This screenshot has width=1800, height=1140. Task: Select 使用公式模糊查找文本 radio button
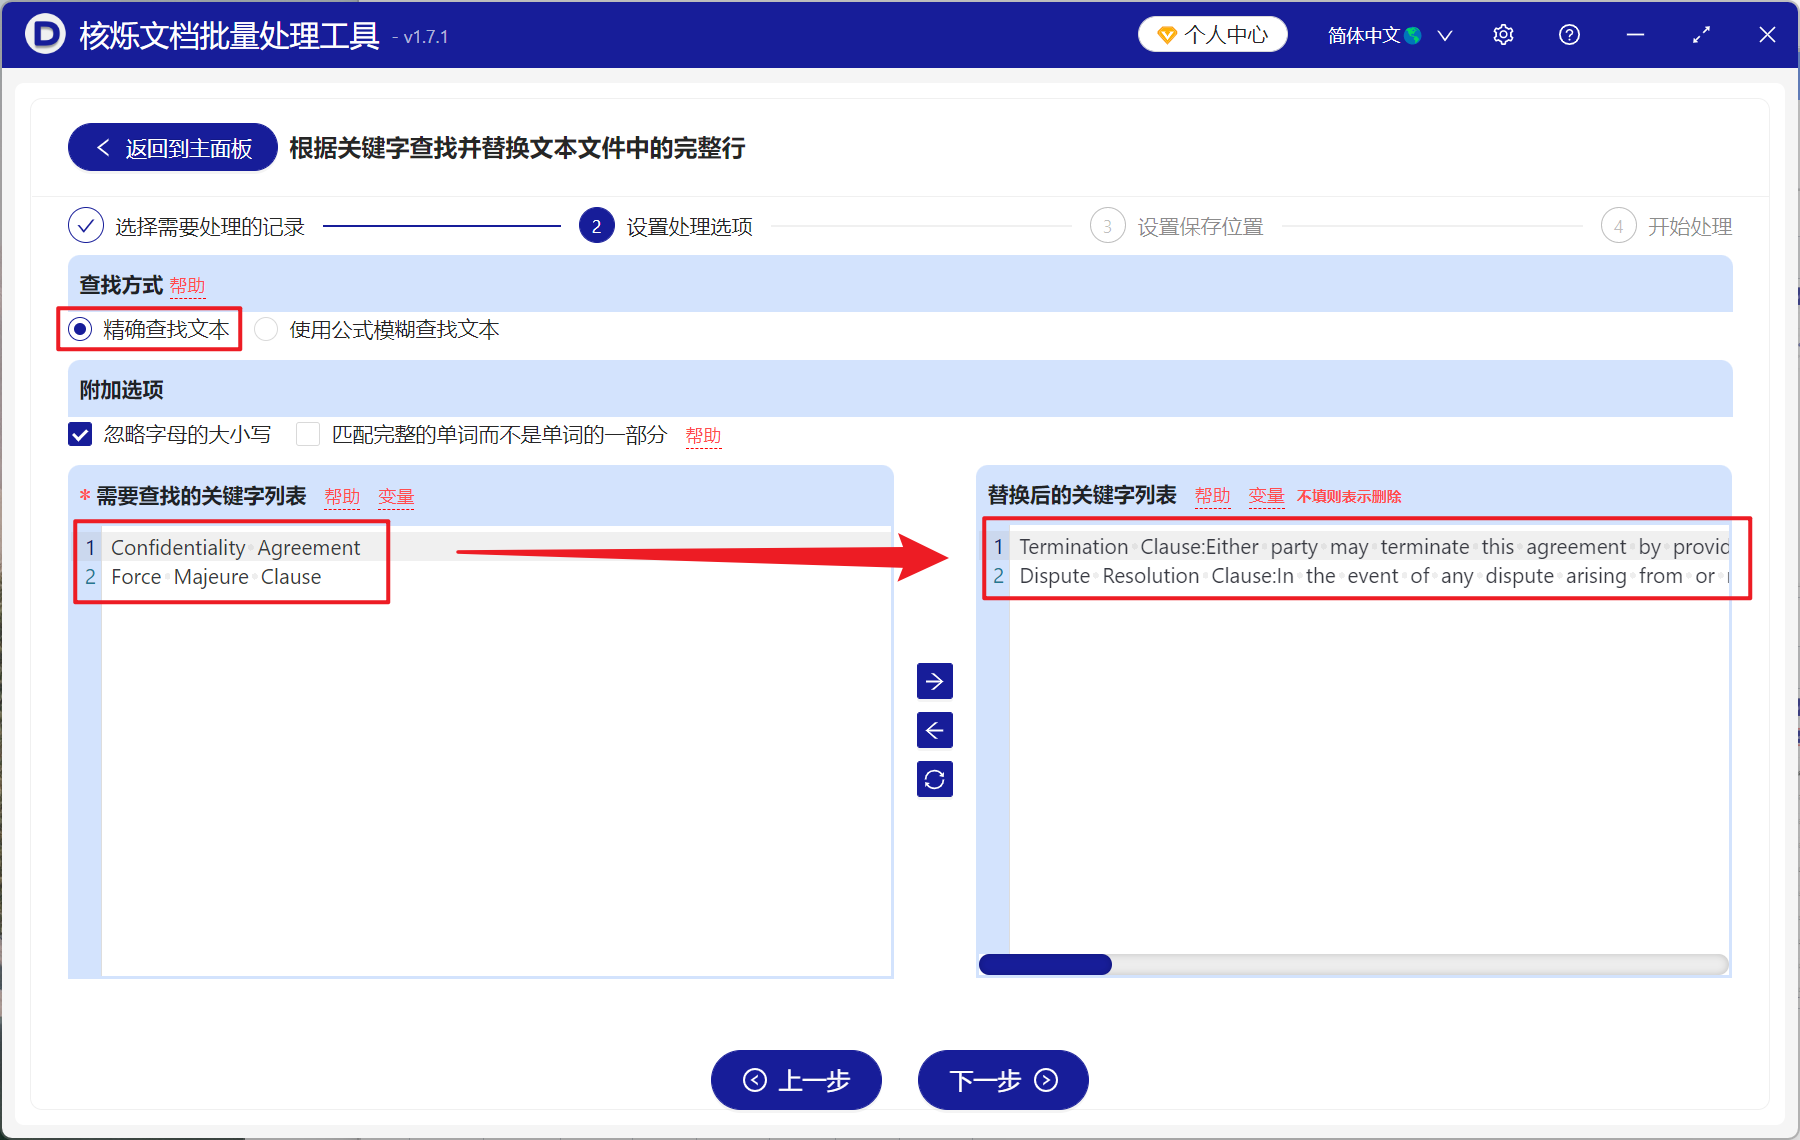coord(265,328)
